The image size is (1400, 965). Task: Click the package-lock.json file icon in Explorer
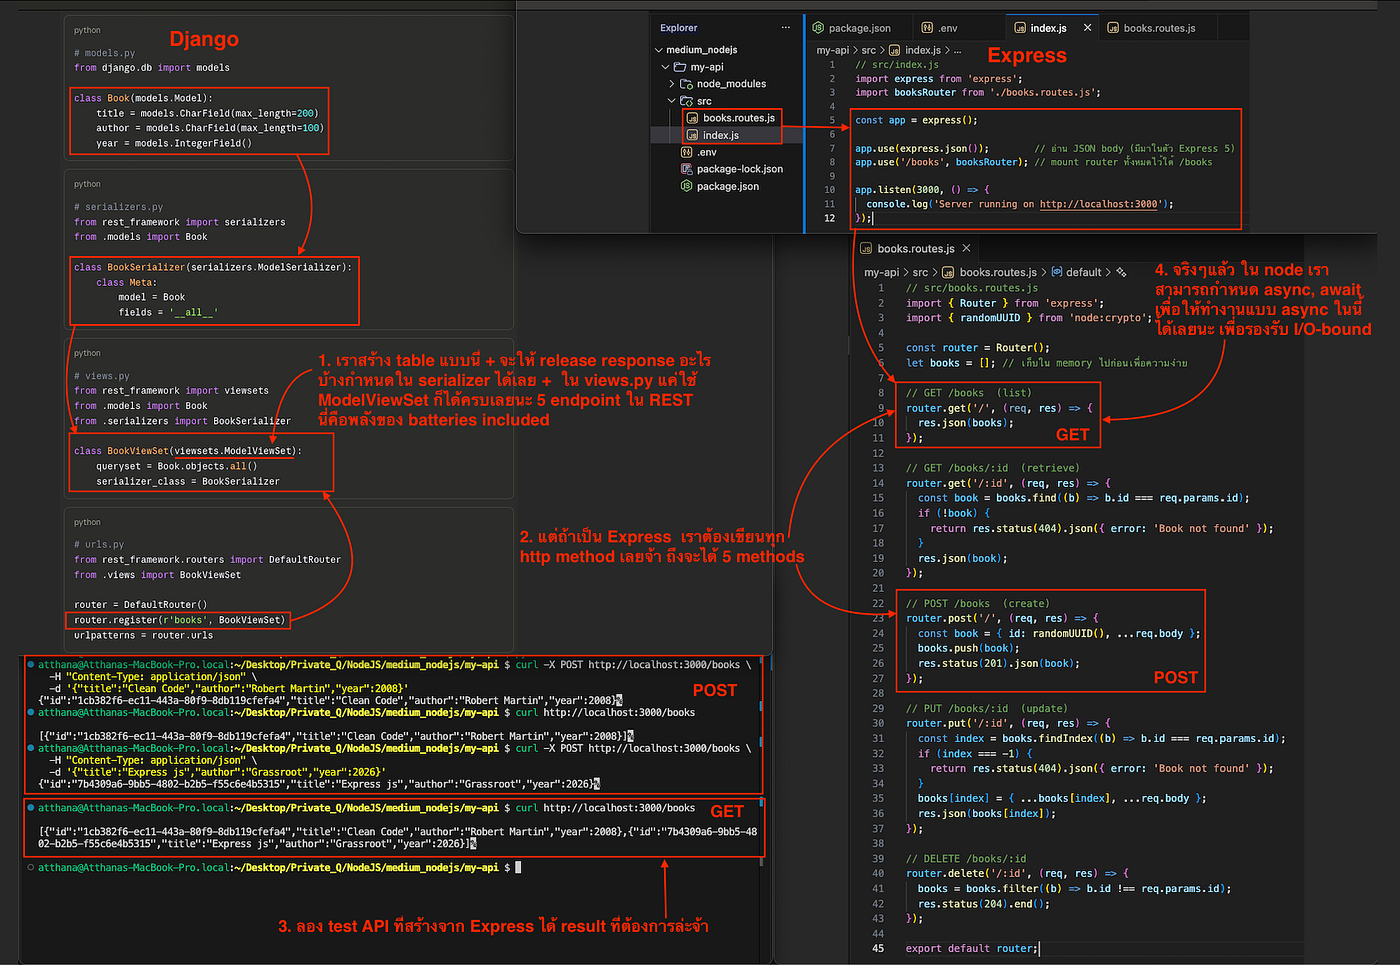tap(686, 169)
